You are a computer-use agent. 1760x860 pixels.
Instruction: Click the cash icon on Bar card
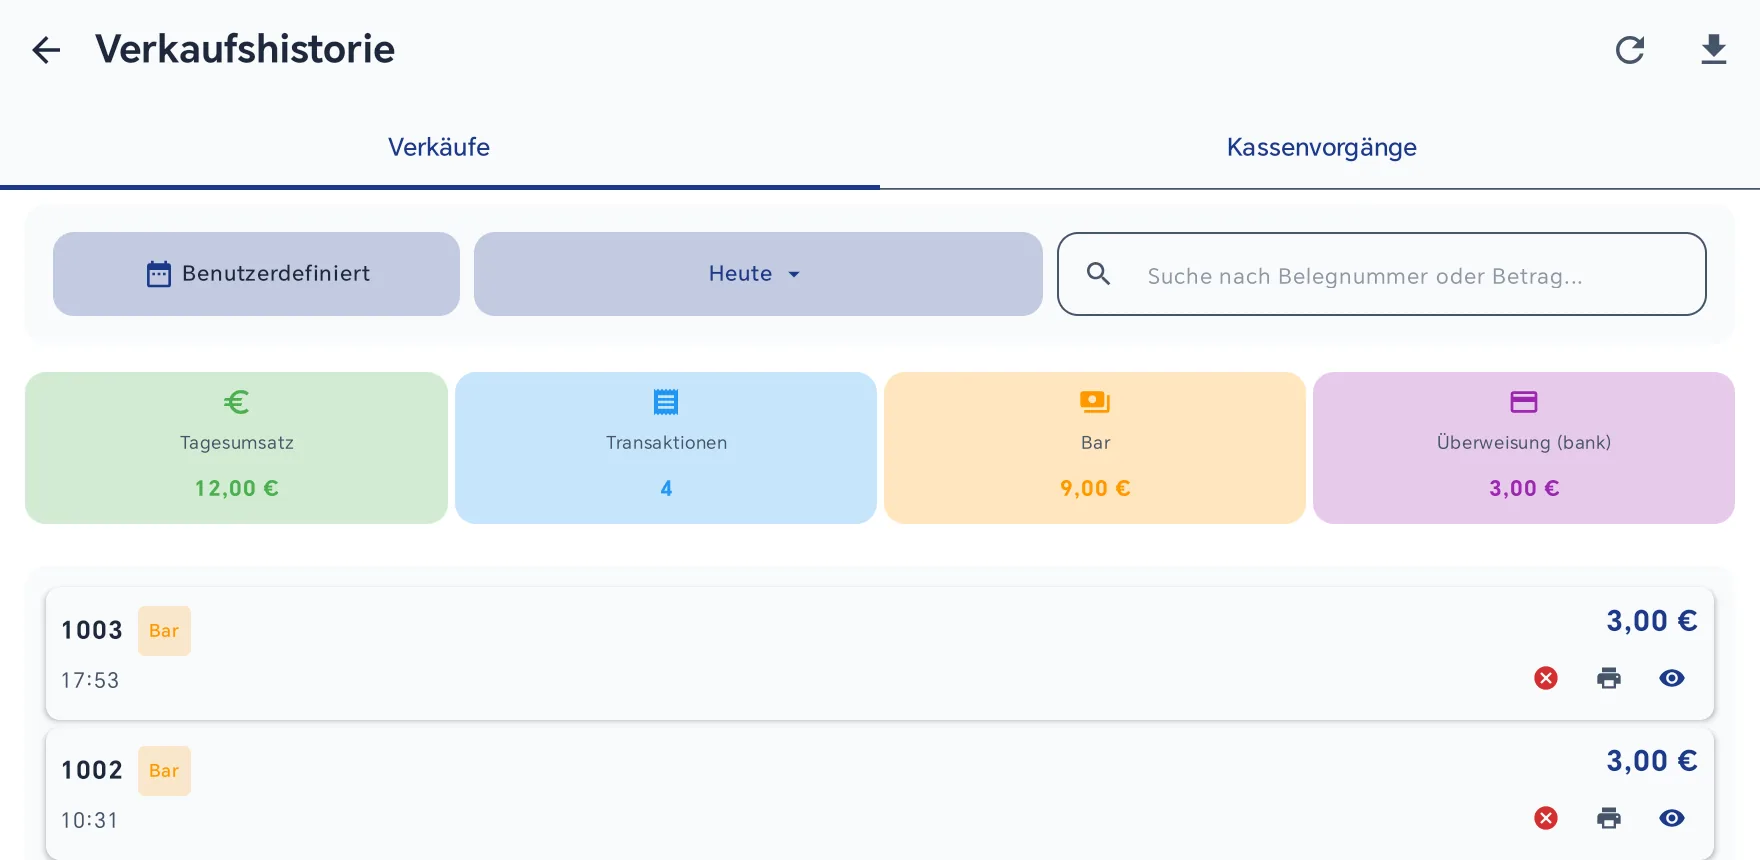[x=1095, y=402]
